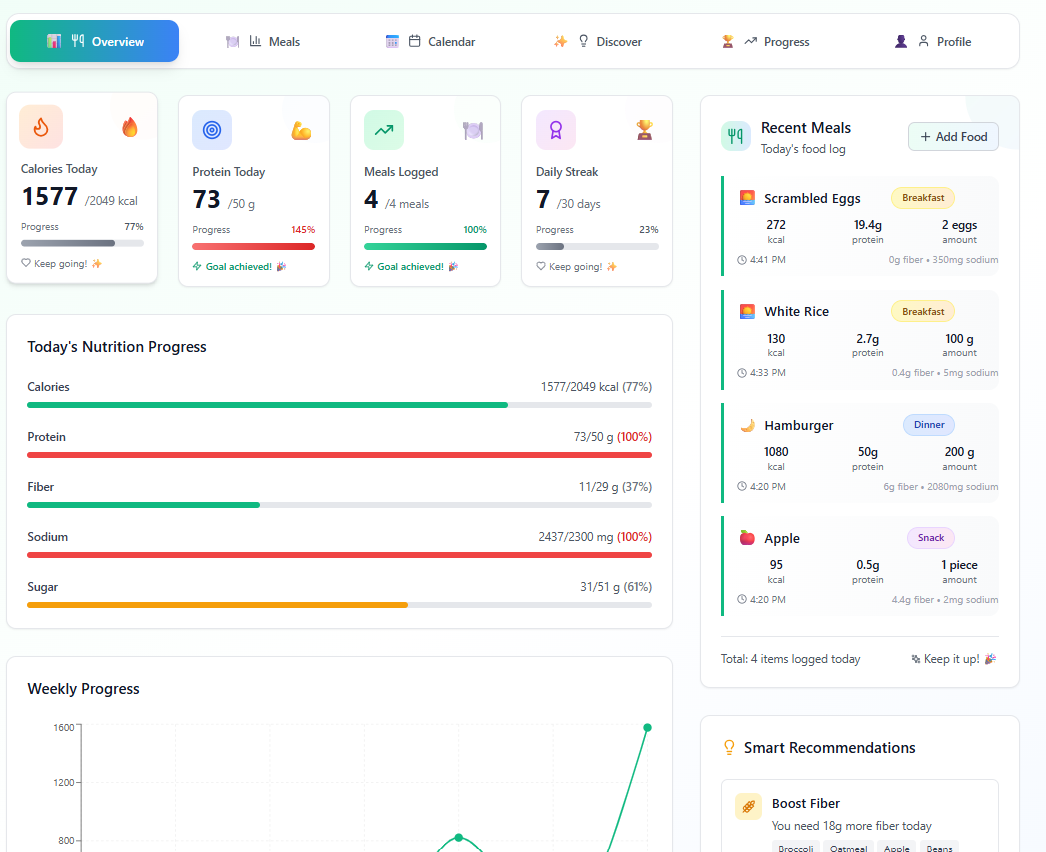Open the Profile tab
Image resolution: width=1046 pixels, height=852 pixels.
pos(933,41)
